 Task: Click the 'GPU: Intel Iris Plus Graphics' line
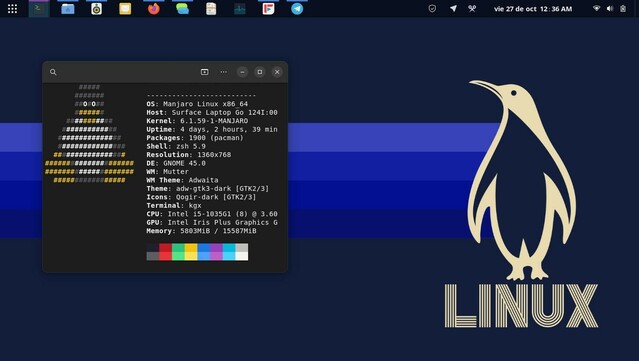coord(212,222)
